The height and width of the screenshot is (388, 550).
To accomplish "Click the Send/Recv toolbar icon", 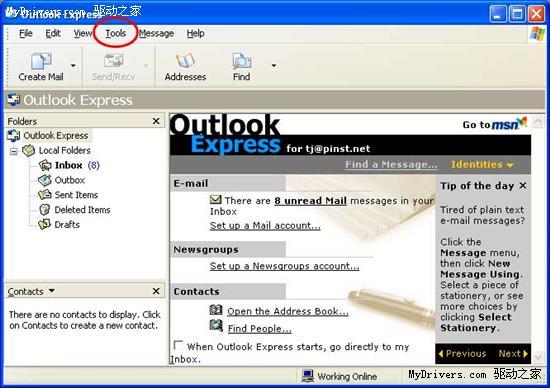I will coord(113,61).
